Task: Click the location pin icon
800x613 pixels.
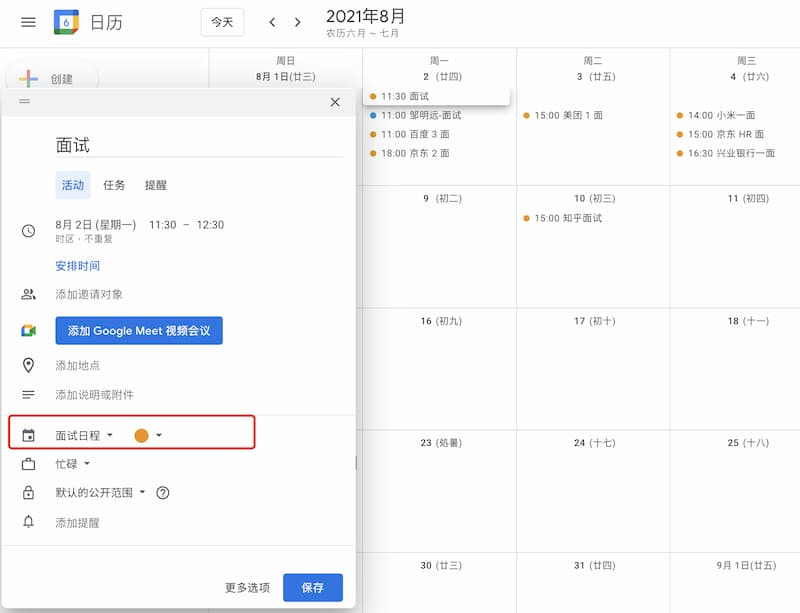Action: coord(29,365)
